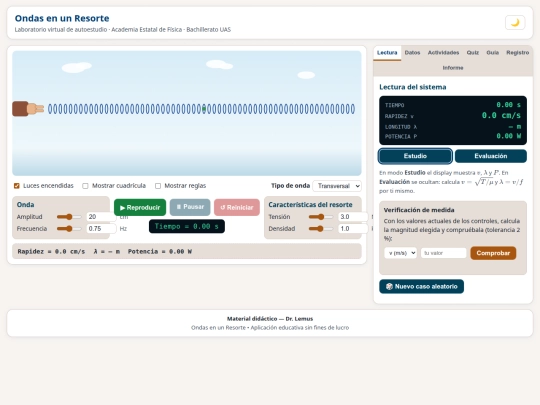Adjust the Tensión slider
This screenshot has width=540, height=405.
coord(321,217)
